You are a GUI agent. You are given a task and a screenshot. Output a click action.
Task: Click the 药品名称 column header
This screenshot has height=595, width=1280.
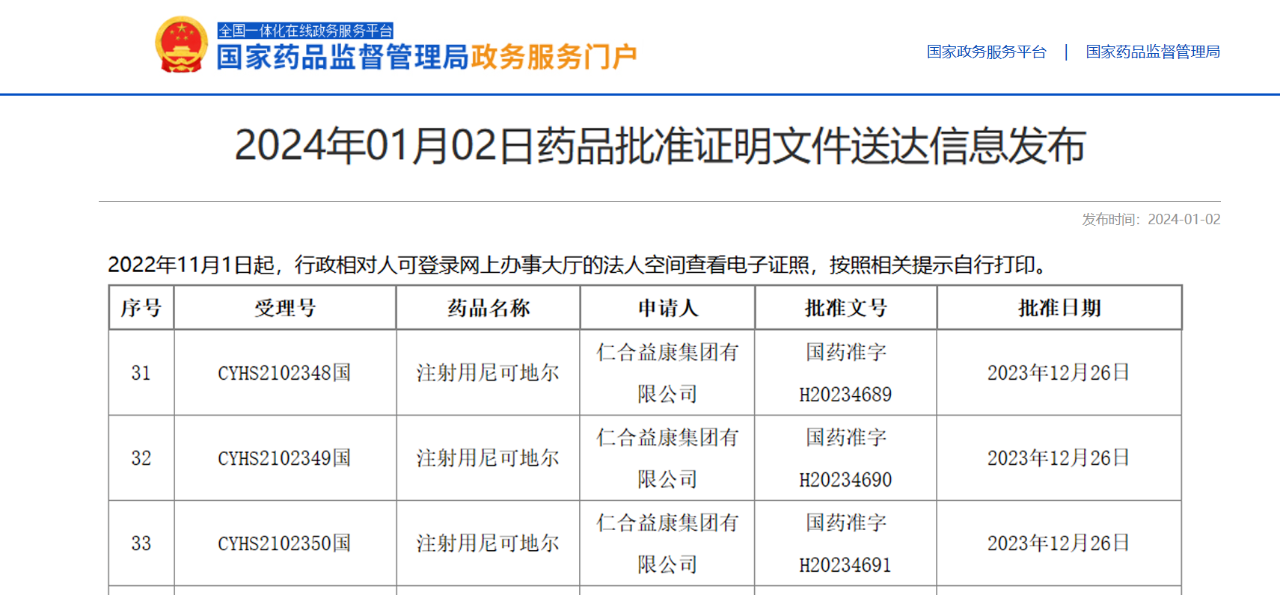tap(488, 308)
